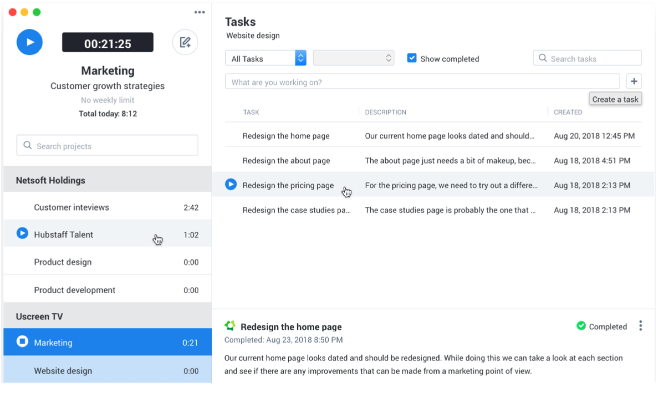Open the three-dot menu at top
The height and width of the screenshot is (394, 659).
(200, 12)
